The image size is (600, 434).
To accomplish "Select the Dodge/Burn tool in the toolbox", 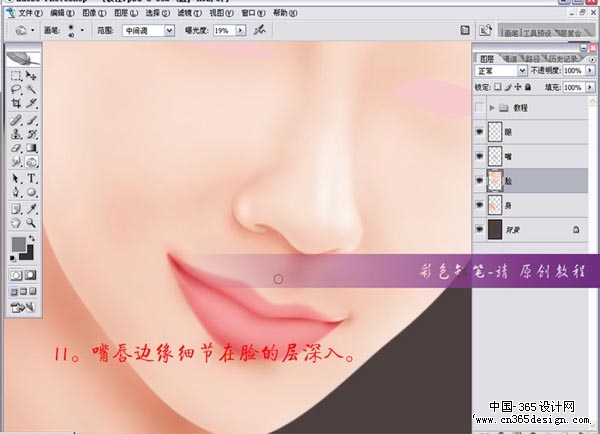I will [31, 162].
